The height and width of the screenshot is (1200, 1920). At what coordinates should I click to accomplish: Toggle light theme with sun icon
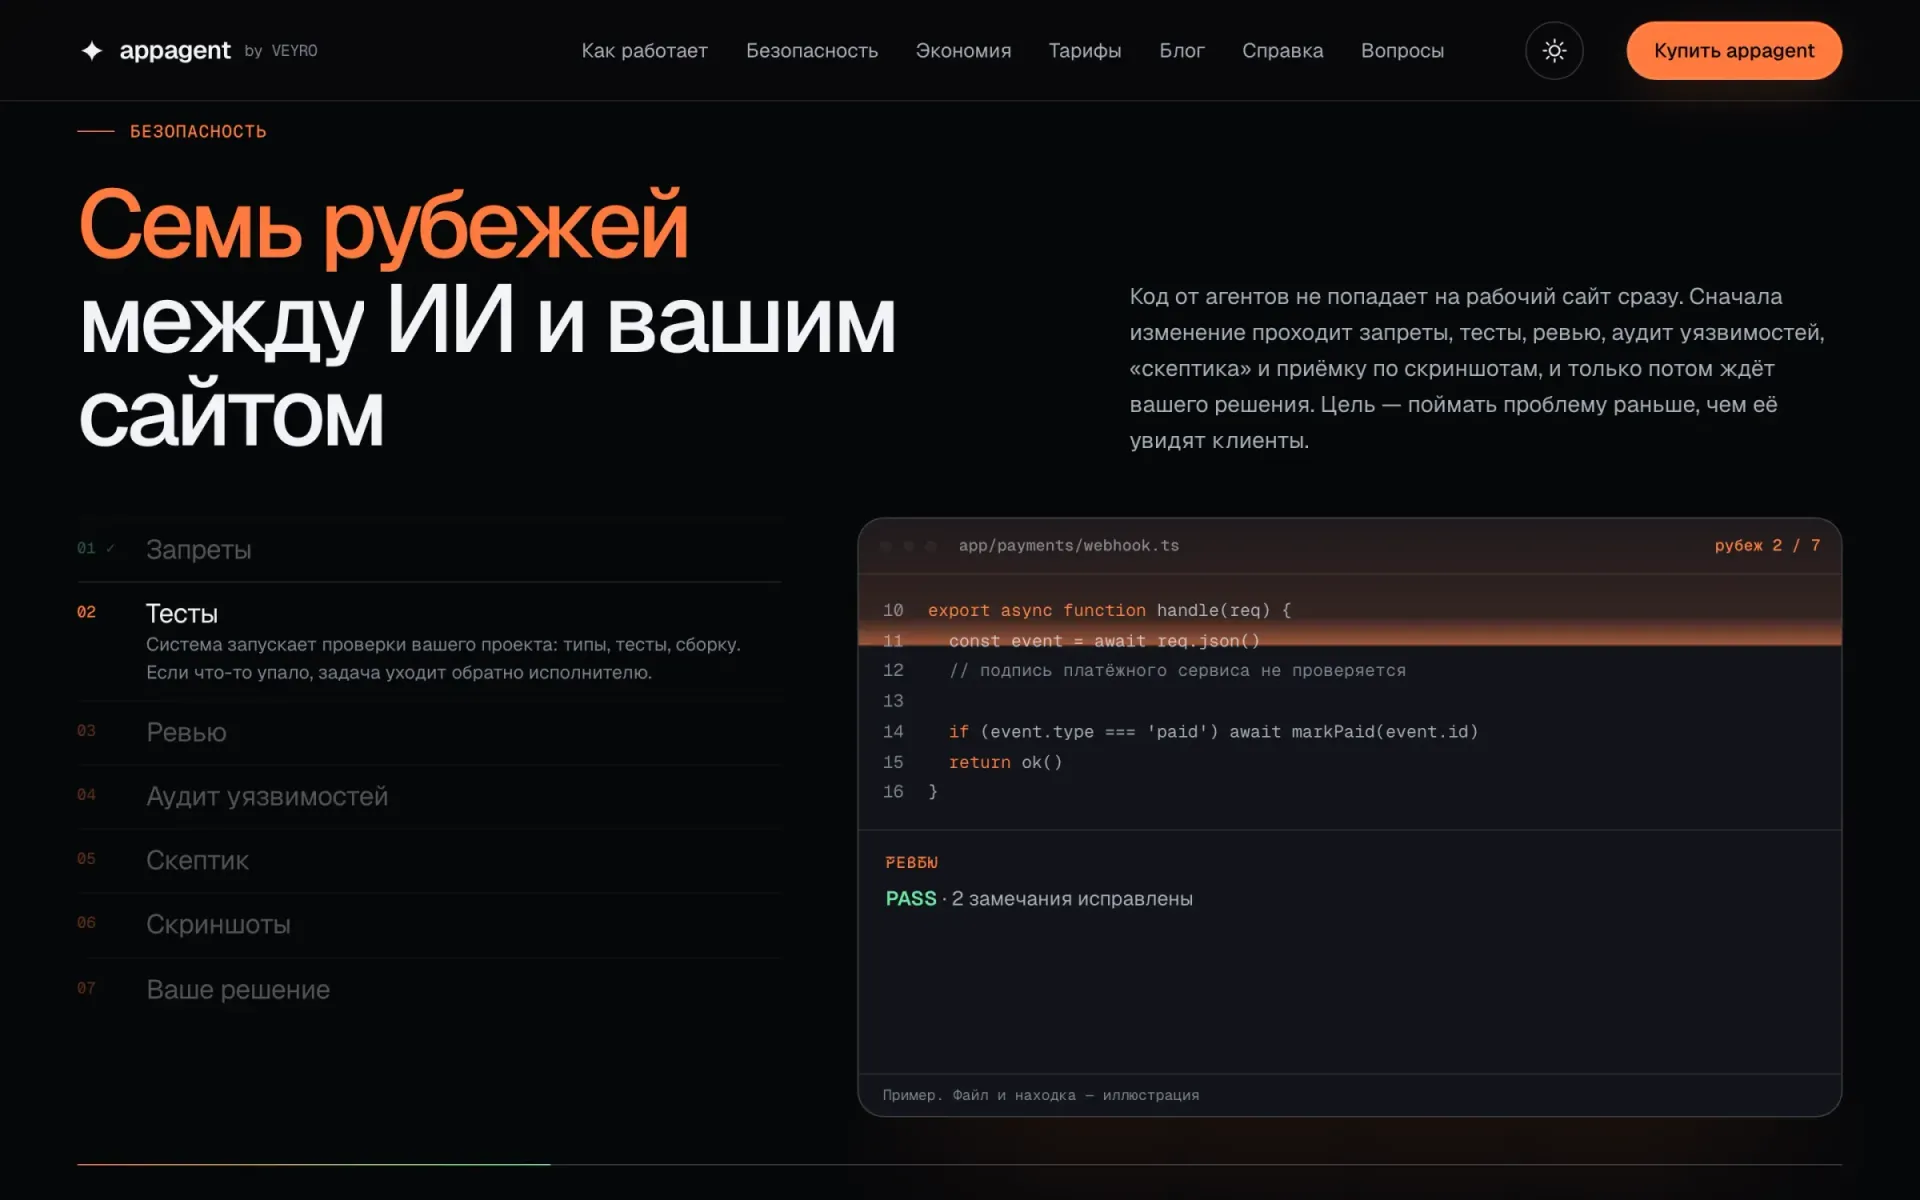[x=1554, y=51]
